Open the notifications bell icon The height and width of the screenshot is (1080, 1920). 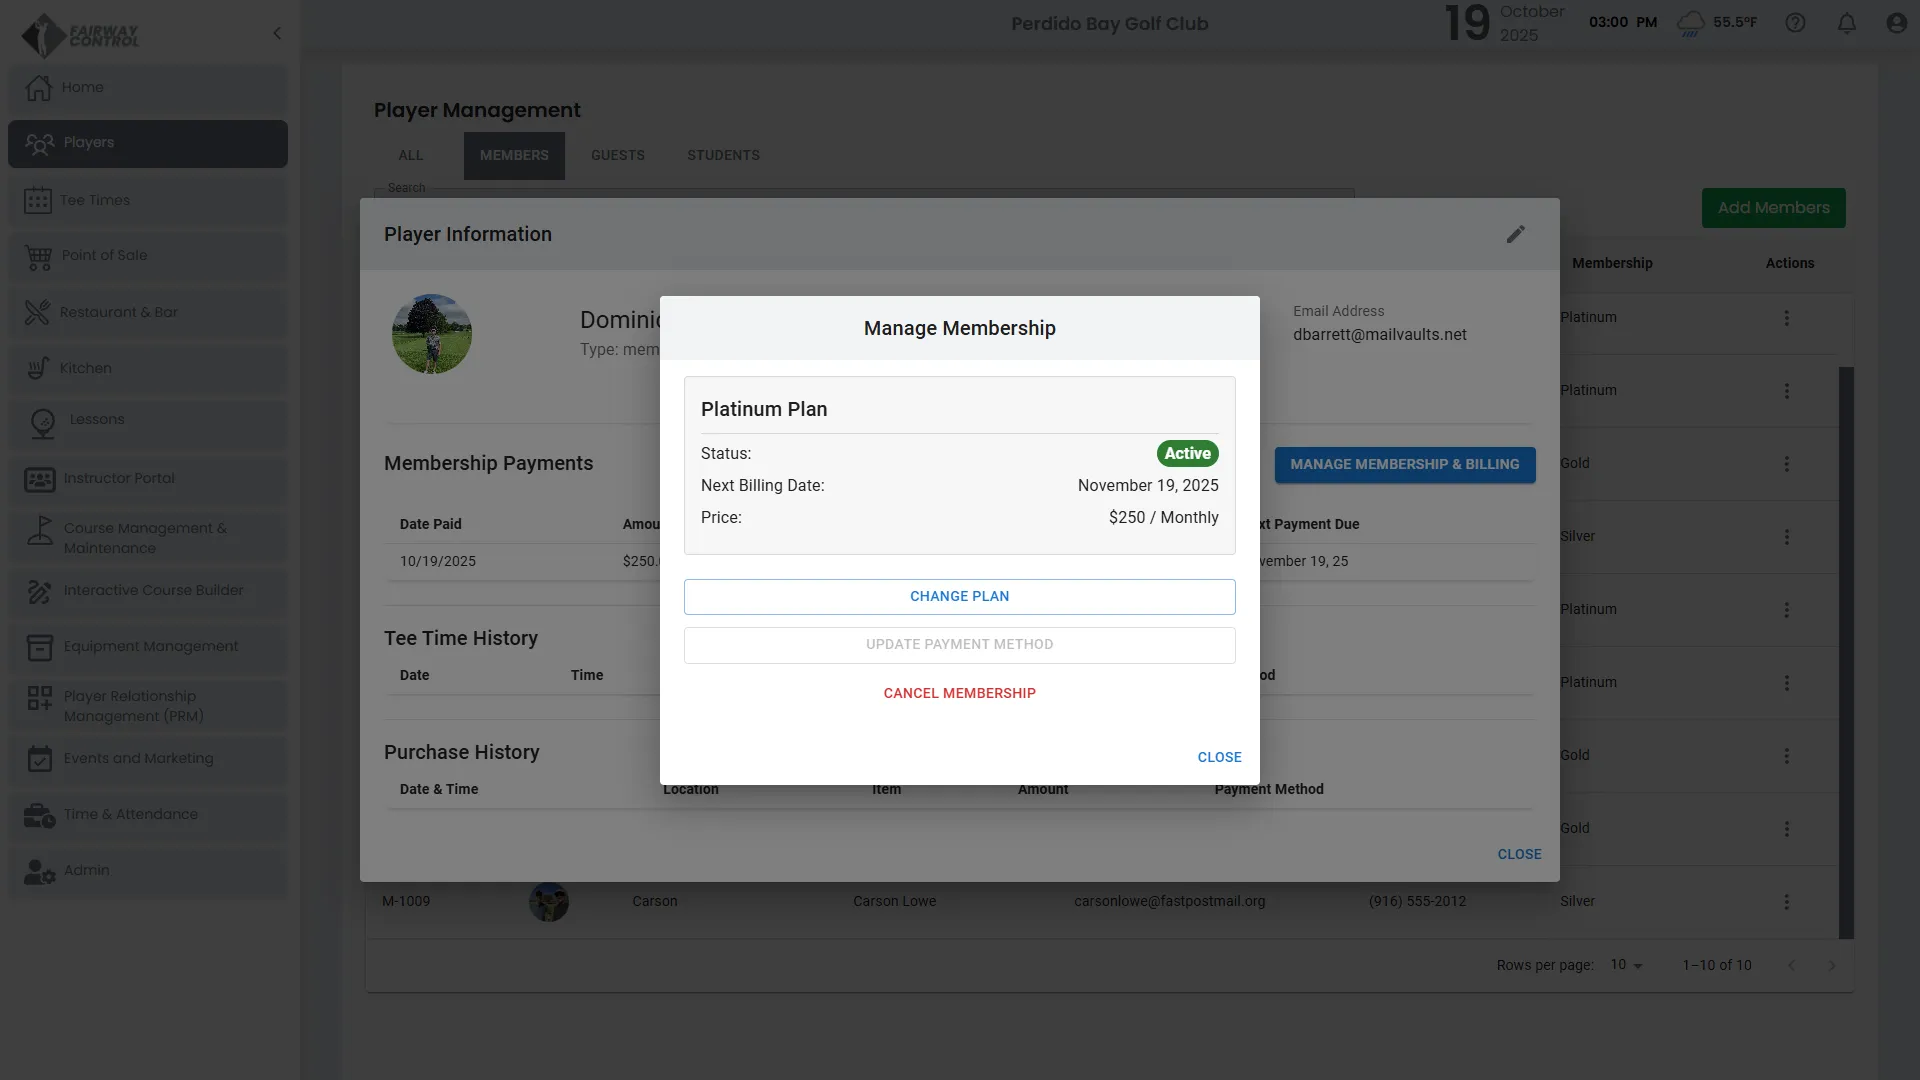click(x=1846, y=23)
